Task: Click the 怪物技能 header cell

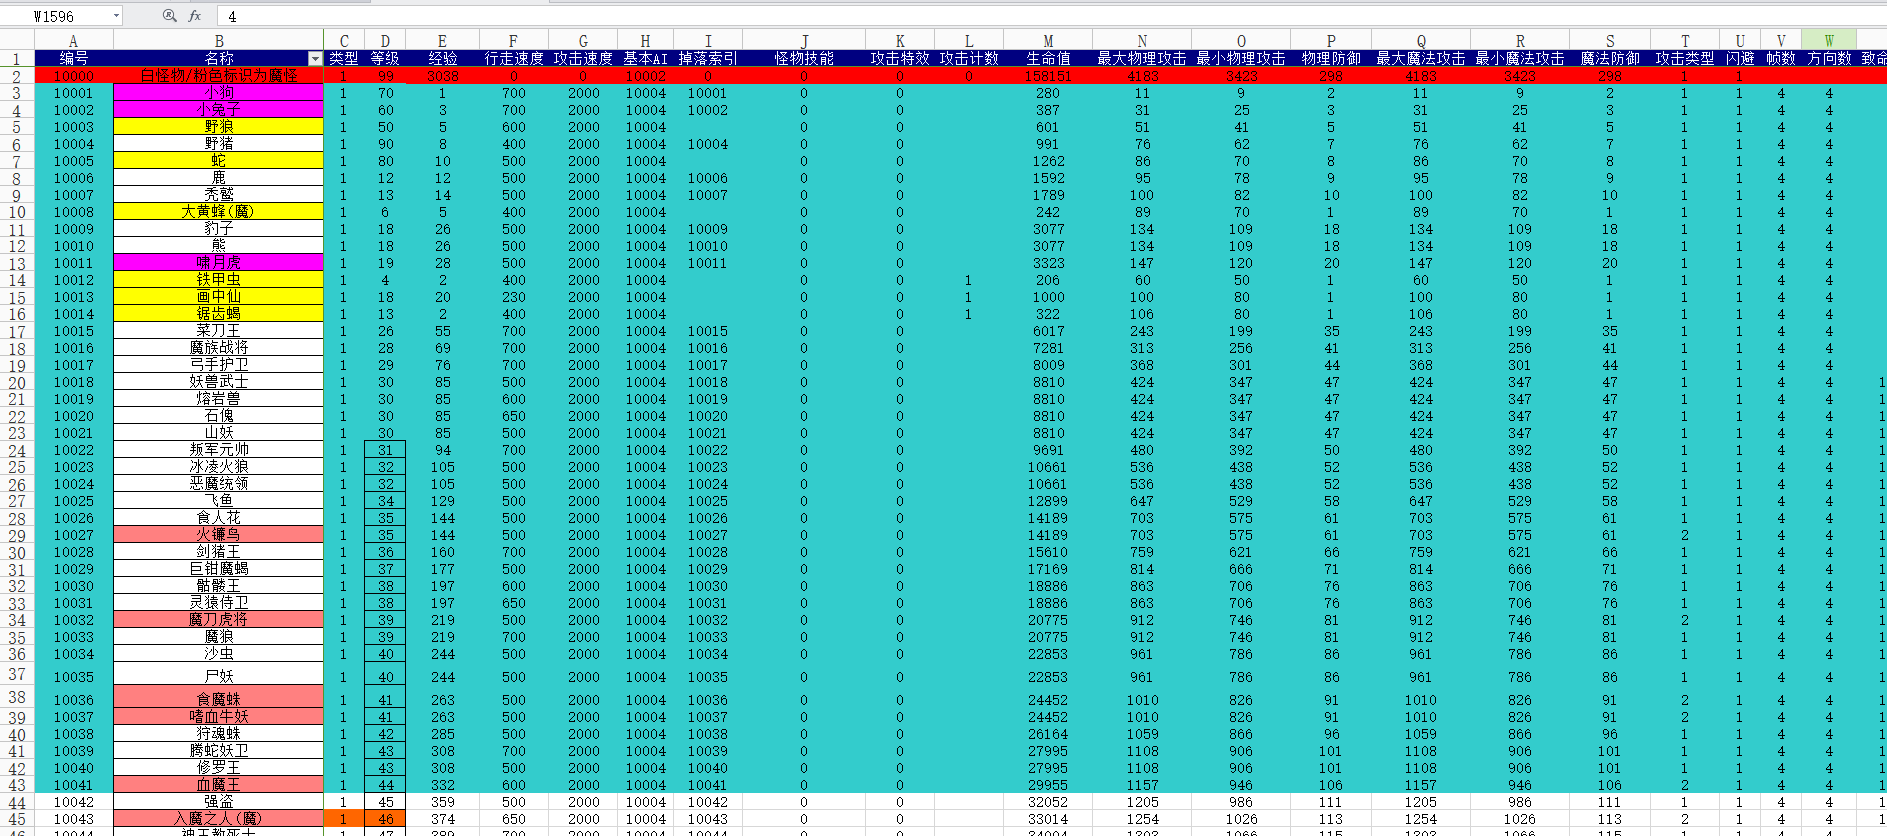Action: pyautogui.click(x=804, y=59)
